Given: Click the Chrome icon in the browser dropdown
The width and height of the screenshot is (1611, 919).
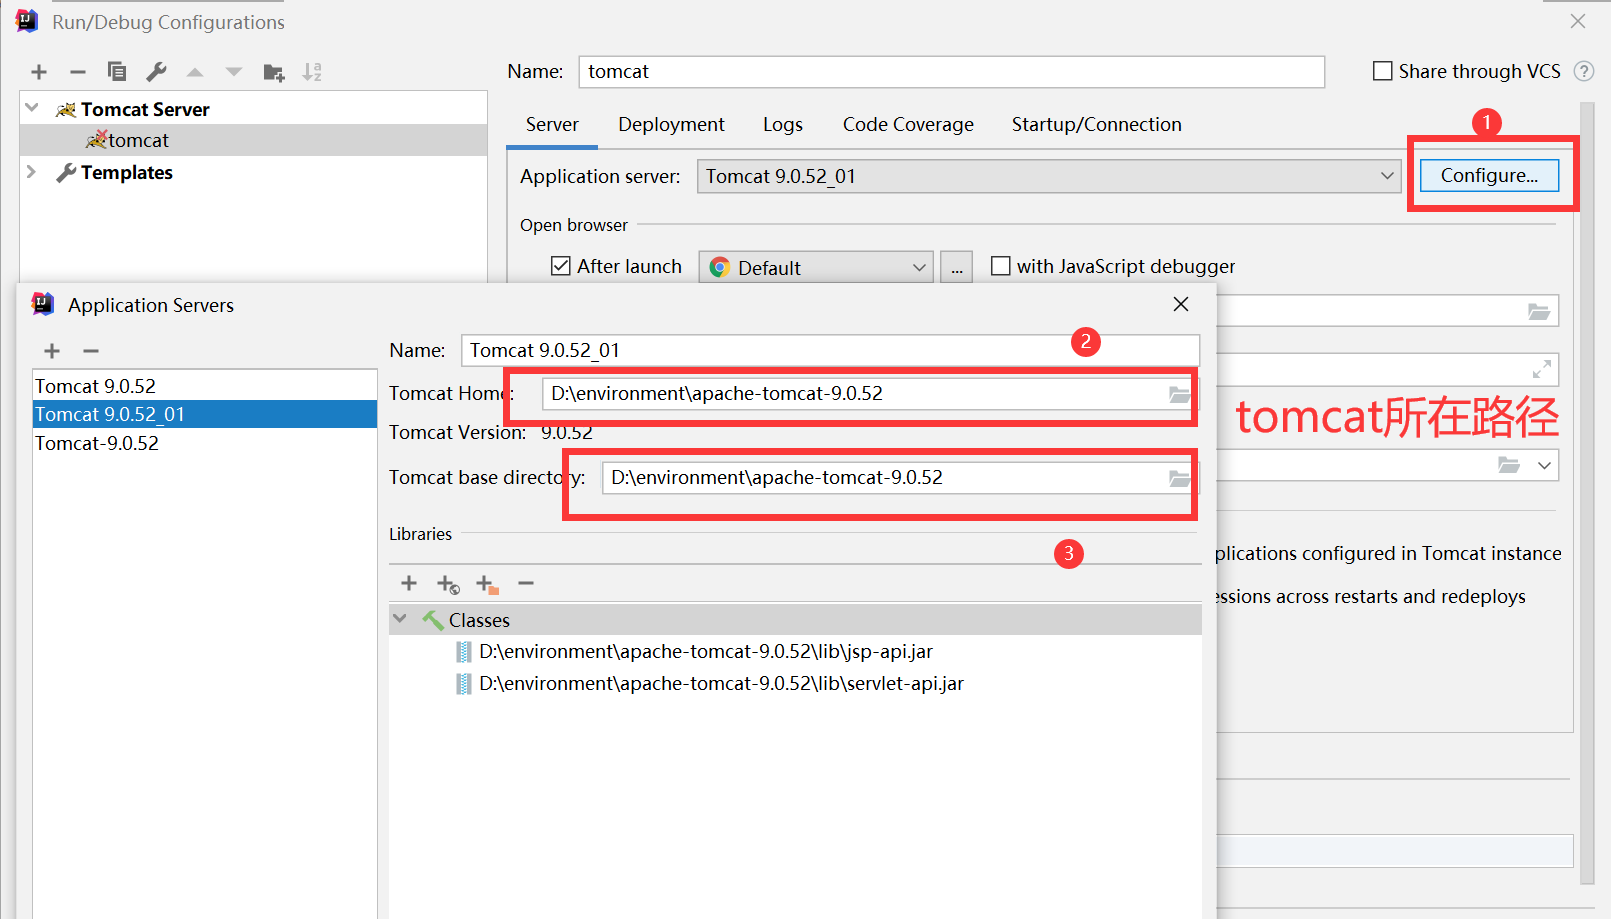Looking at the screenshot, I should pos(719,267).
